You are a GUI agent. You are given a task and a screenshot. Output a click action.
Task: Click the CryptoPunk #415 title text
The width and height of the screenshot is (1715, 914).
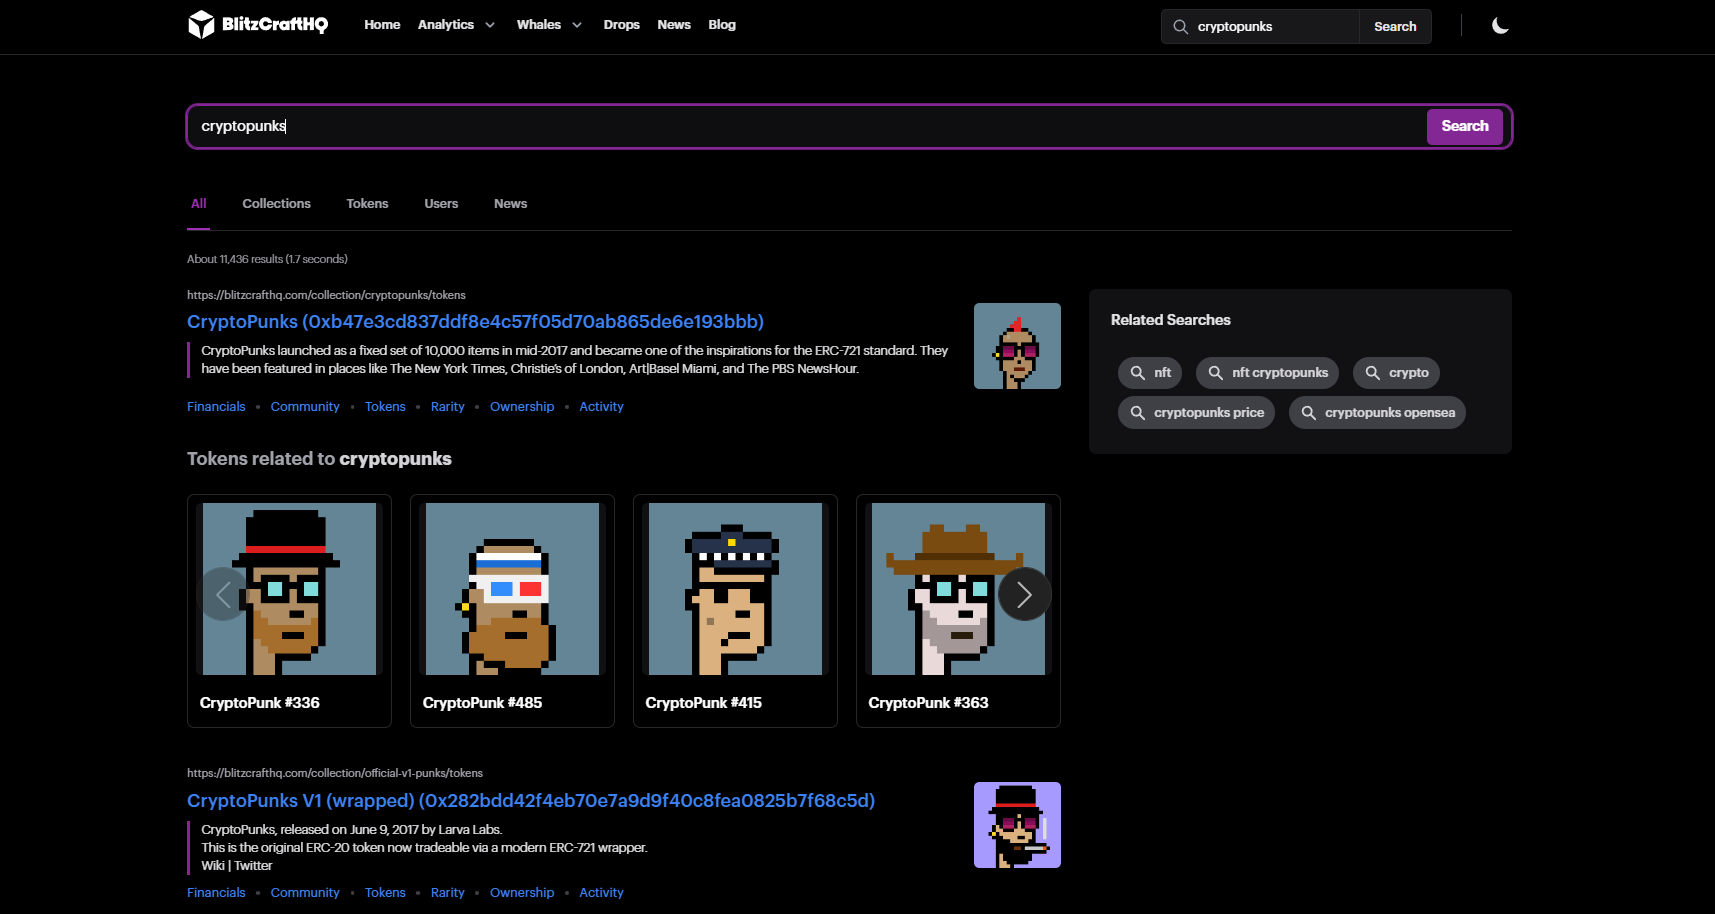click(x=704, y=703)
